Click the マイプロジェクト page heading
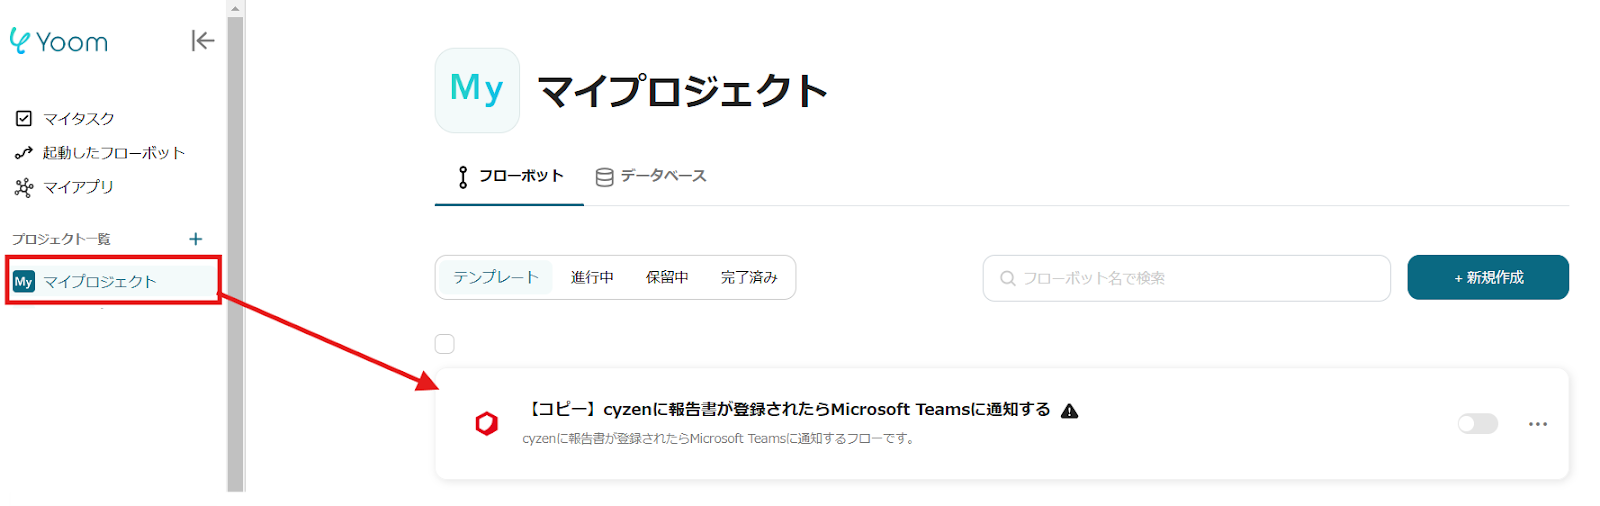Screen dimensions: 1600x506 pyautogui.click(x=684, y=91)
